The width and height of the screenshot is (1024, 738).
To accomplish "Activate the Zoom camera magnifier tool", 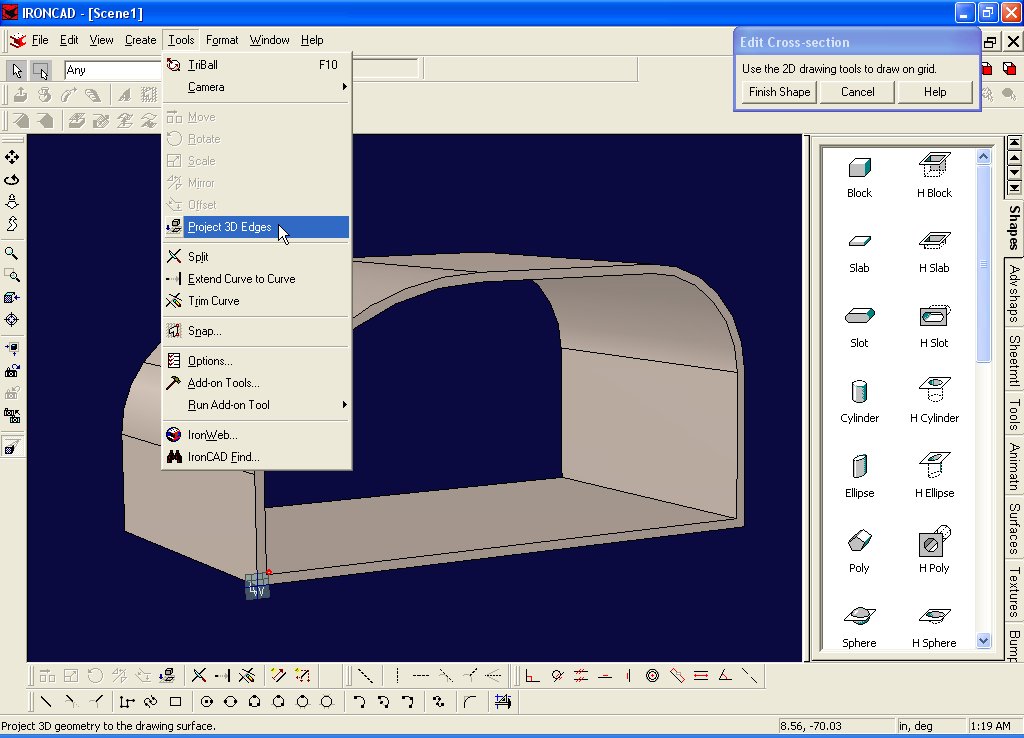I will (12, 253).
